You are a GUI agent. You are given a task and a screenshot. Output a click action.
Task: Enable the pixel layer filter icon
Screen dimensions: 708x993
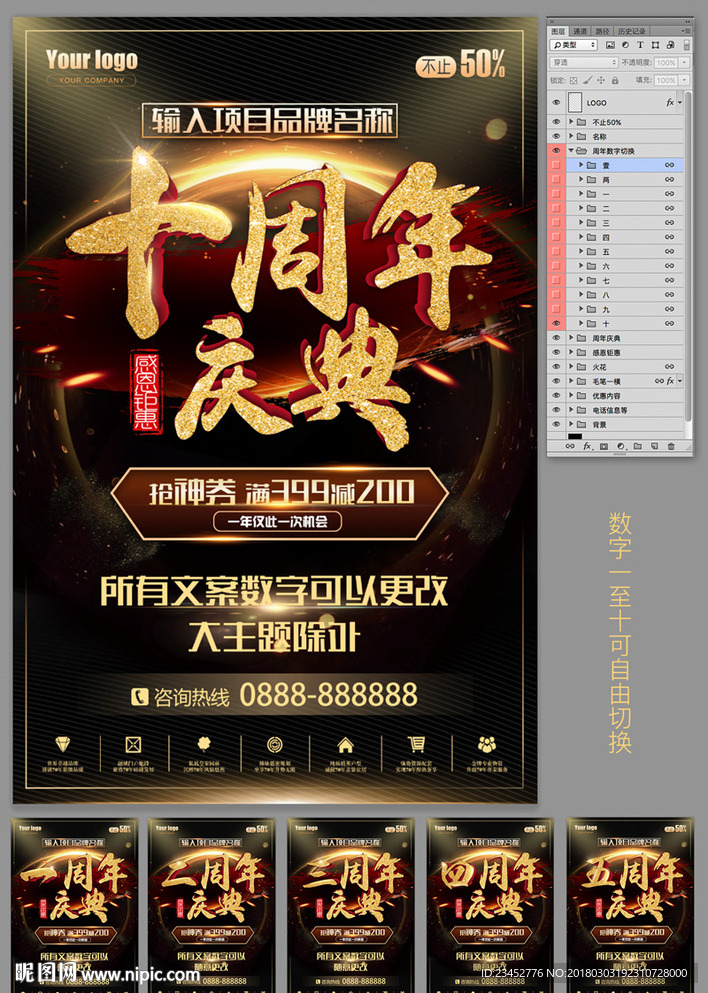610,45
